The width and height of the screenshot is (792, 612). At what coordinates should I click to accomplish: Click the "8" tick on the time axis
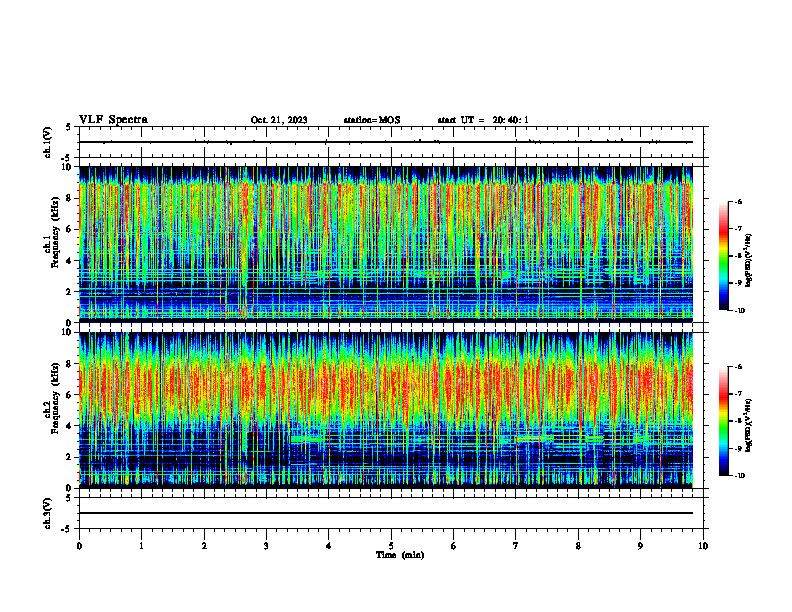[578, 546]
